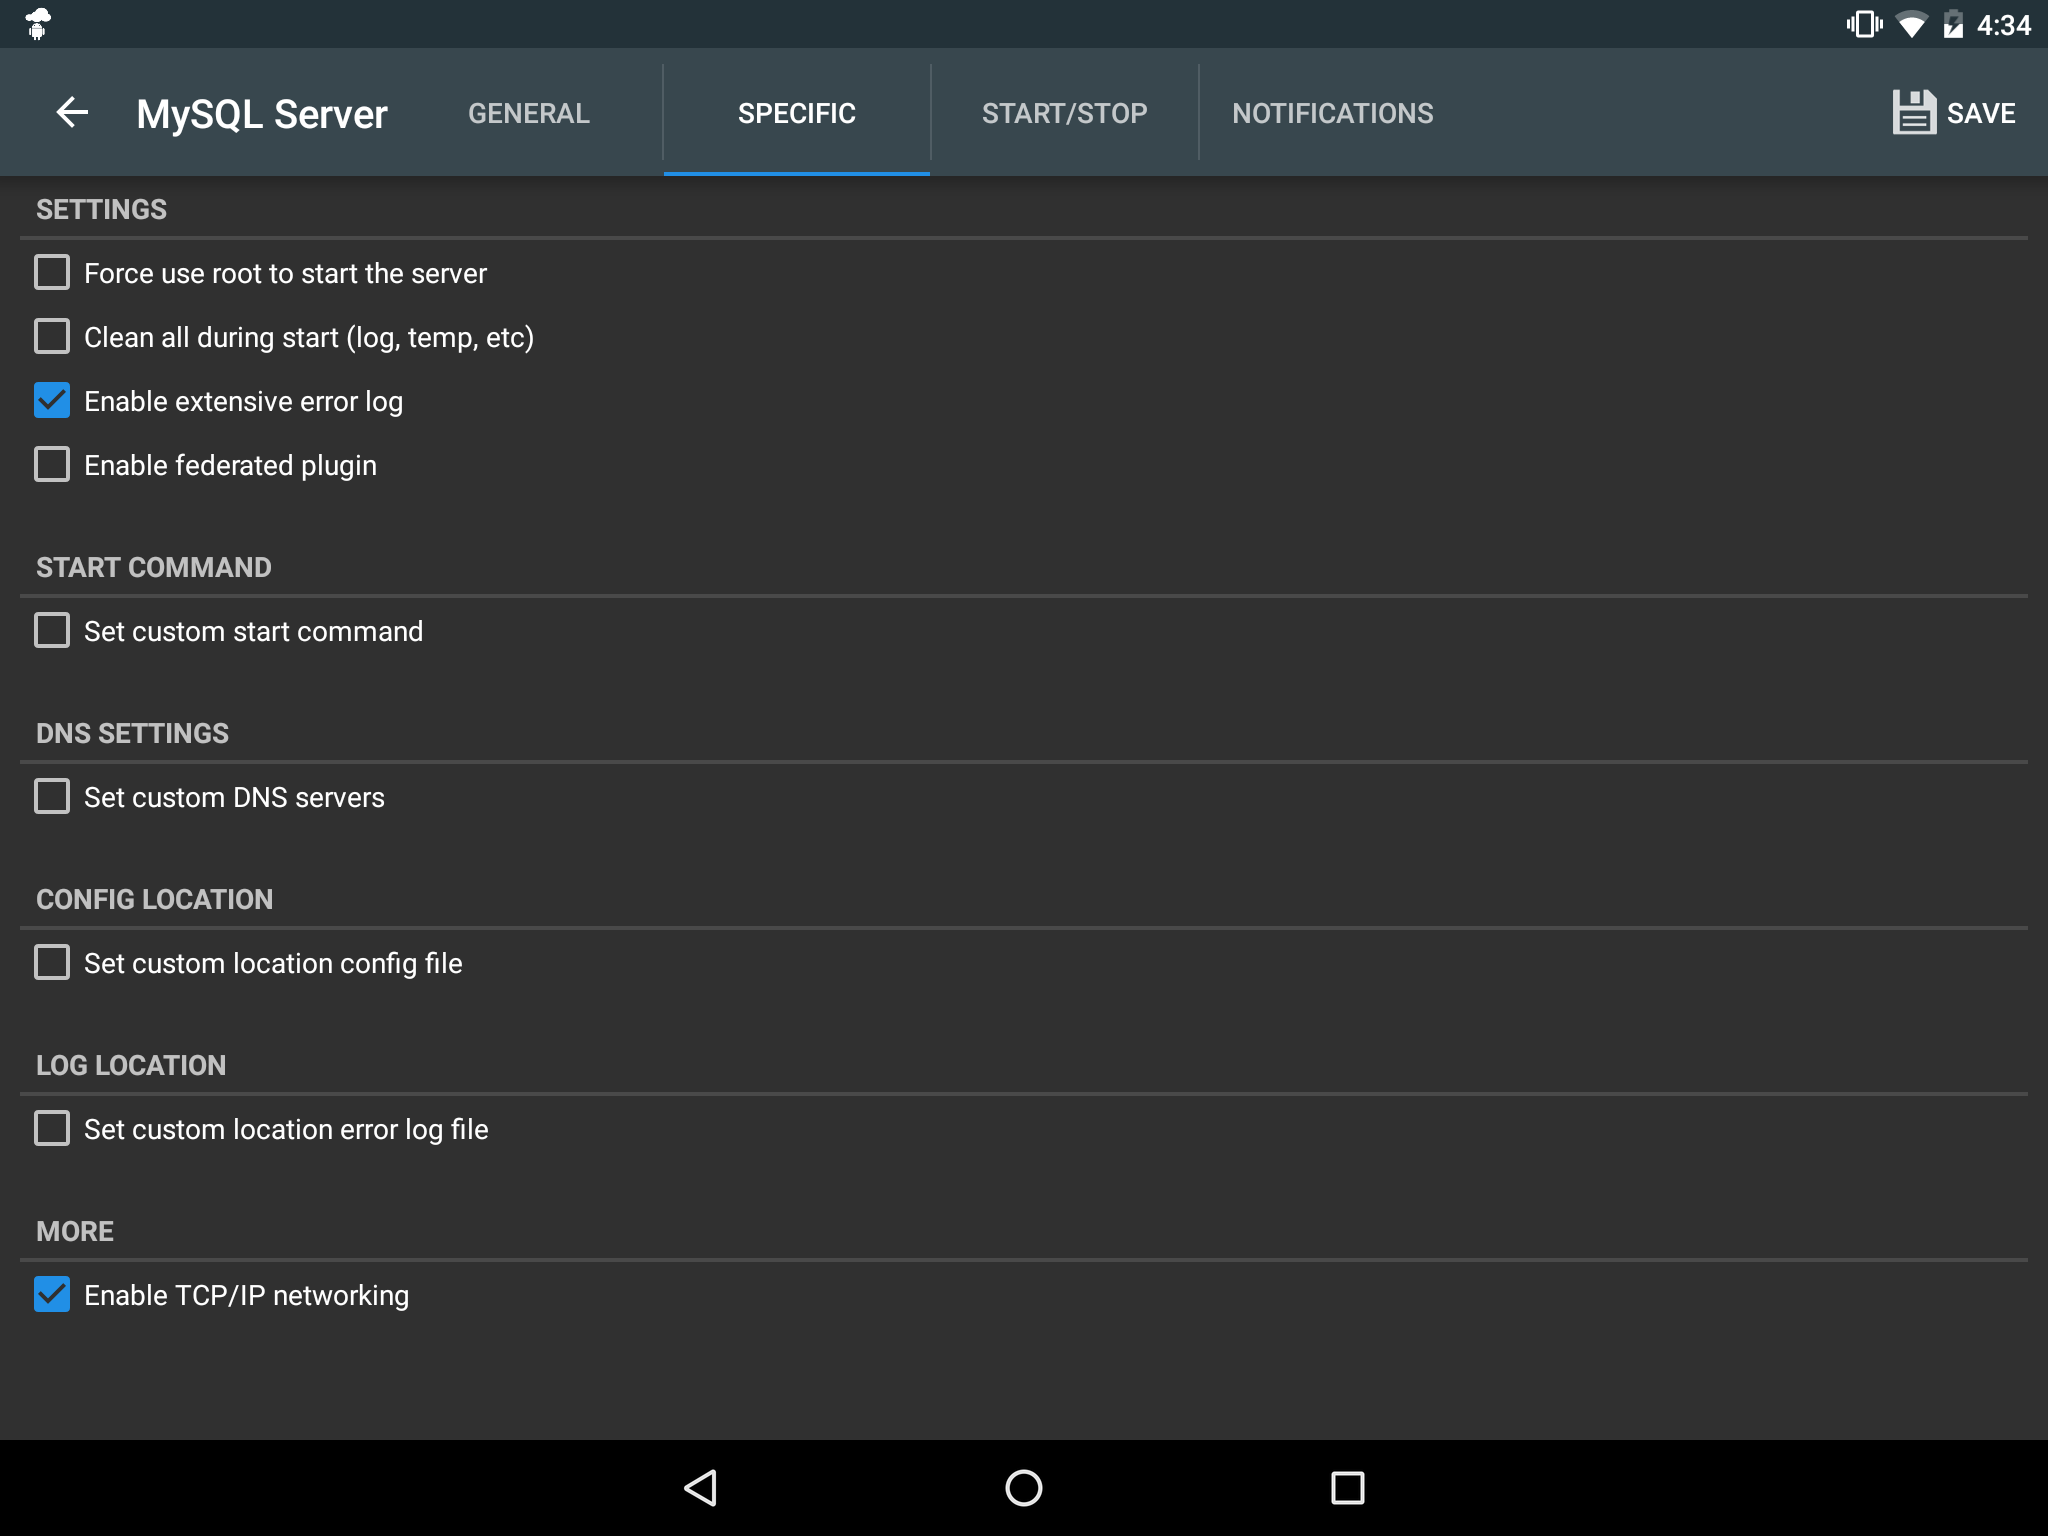Open the Start/Stop tab
The image size is (2048, 1536).
pos(1065,113)
